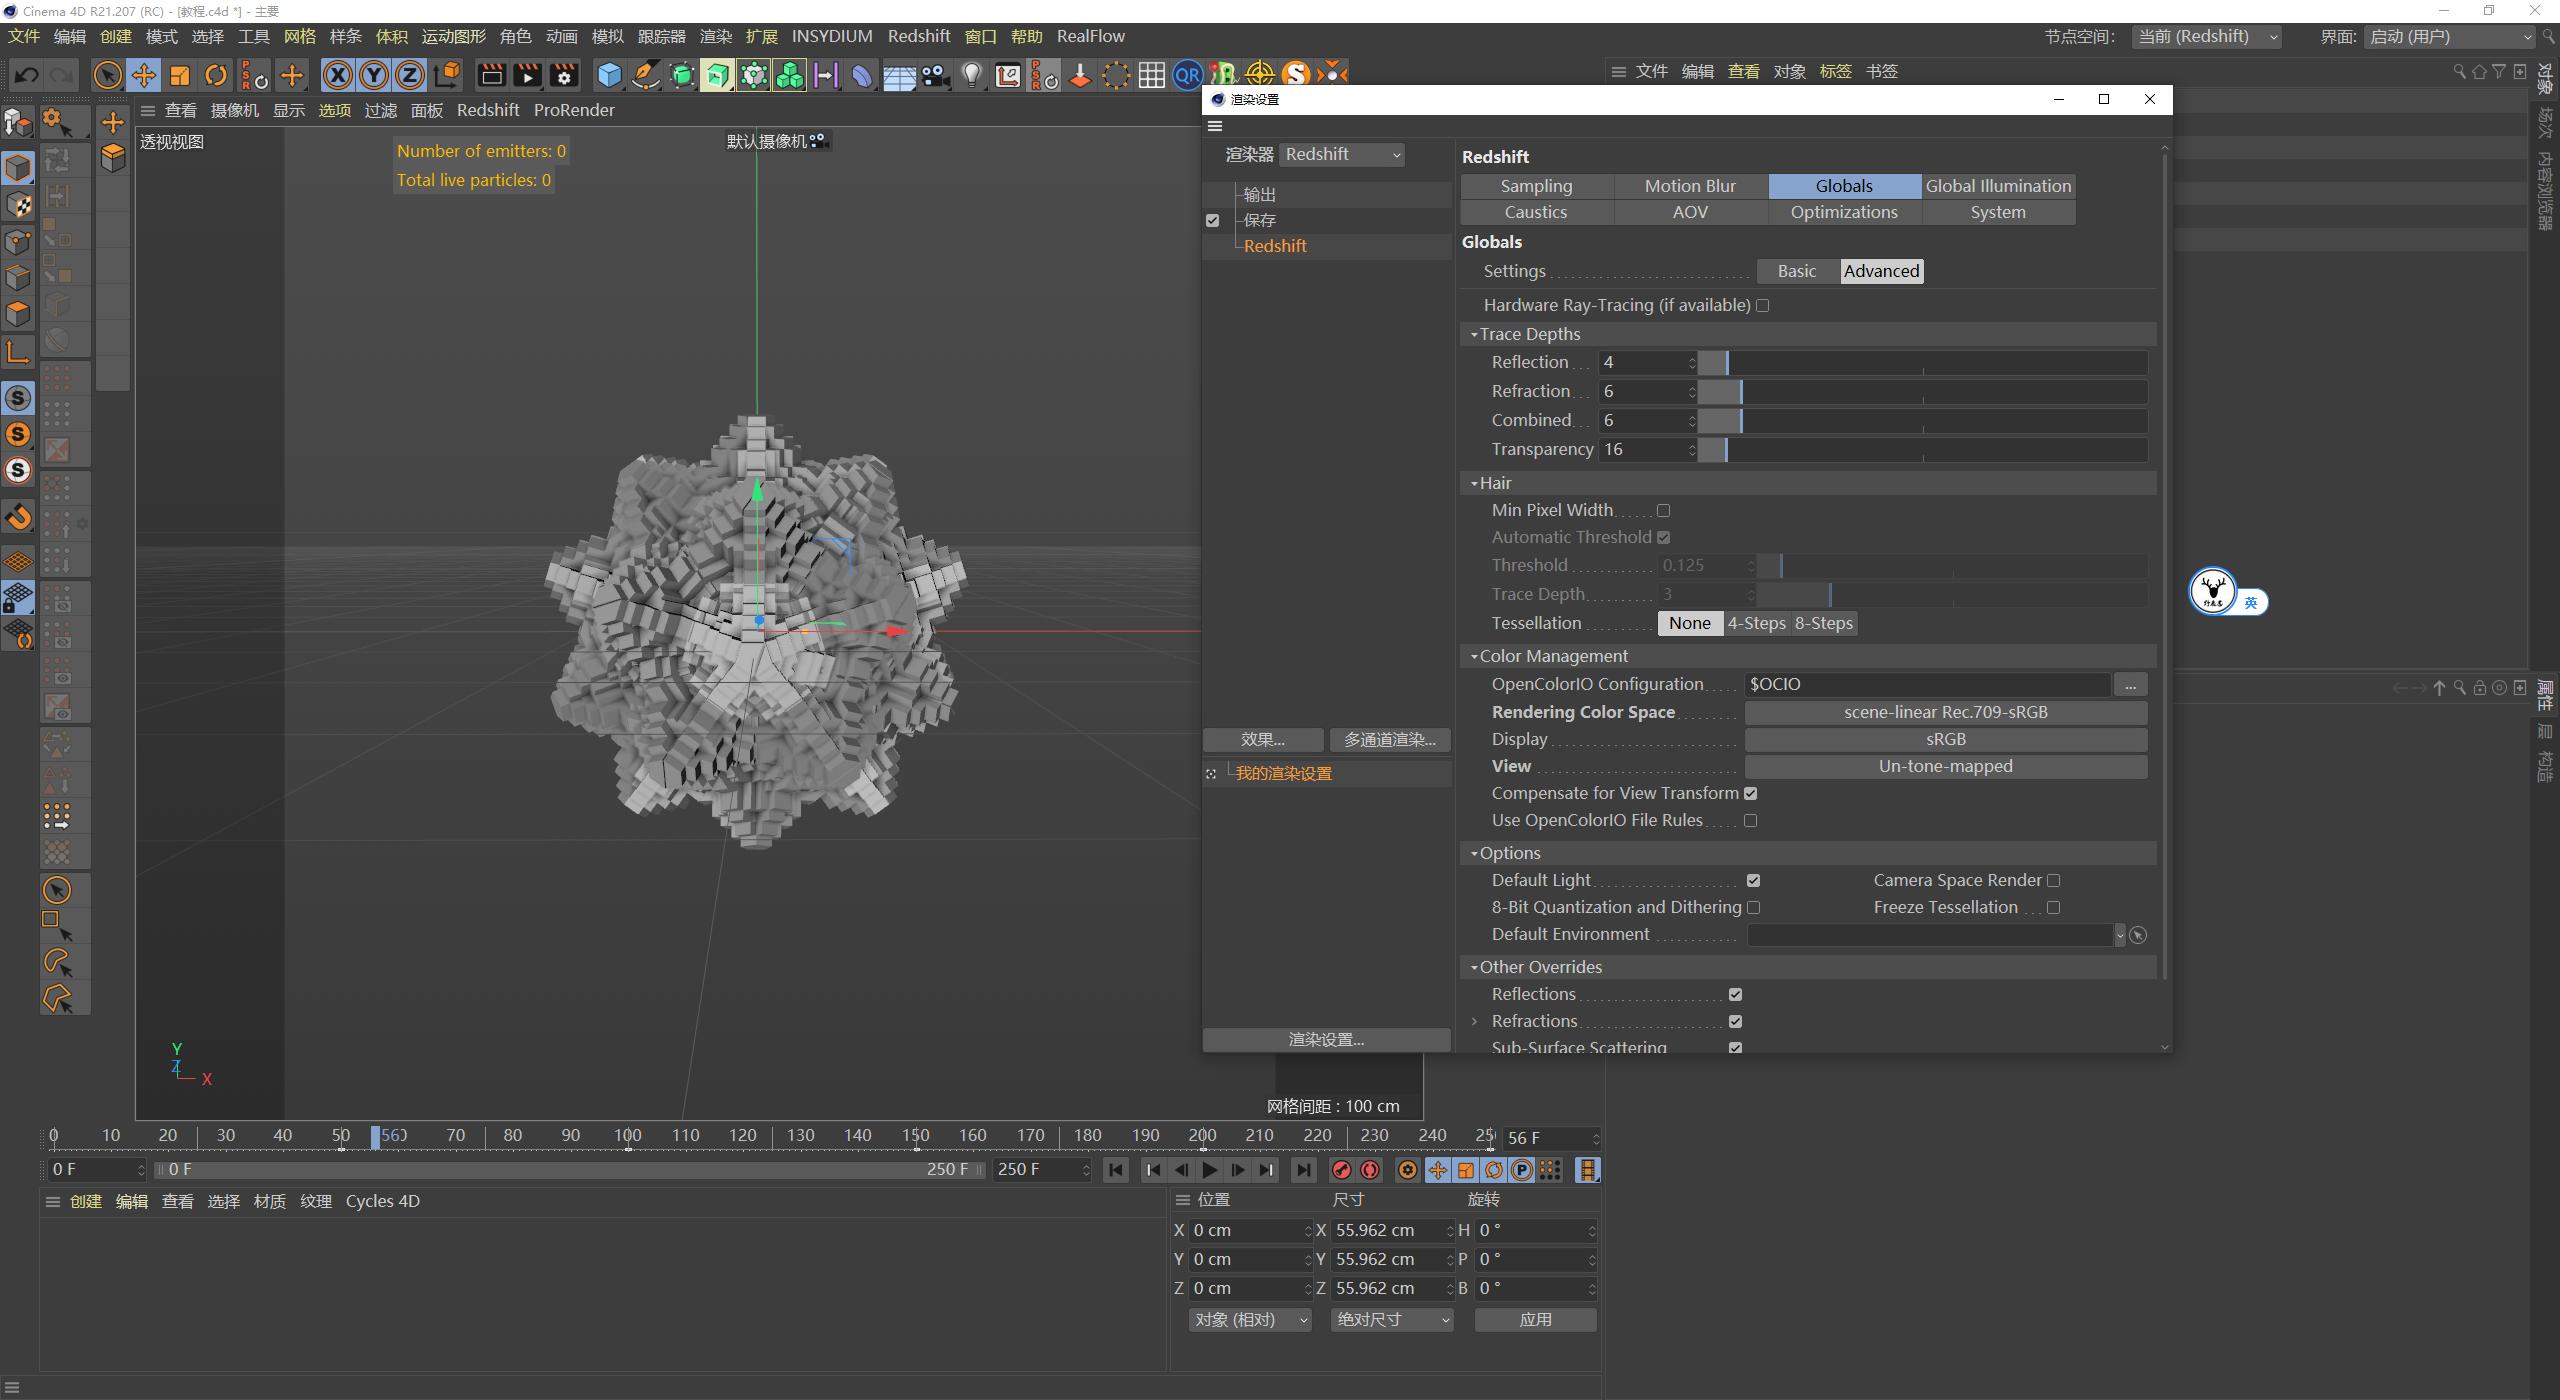Enable Hardware Ray-Tracing checkbox
Screen dimensions: 2560x1400
pos(1763,305)
